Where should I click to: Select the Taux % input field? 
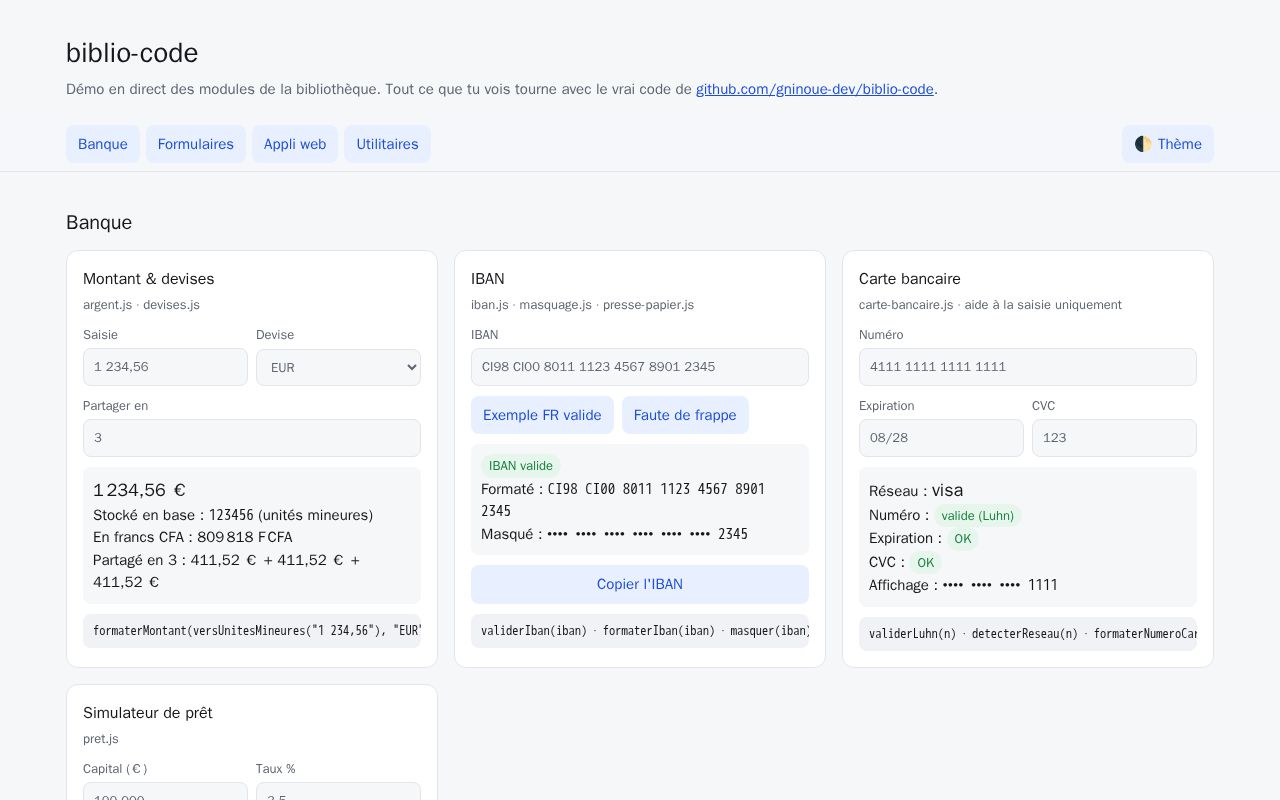click(338, 792)
